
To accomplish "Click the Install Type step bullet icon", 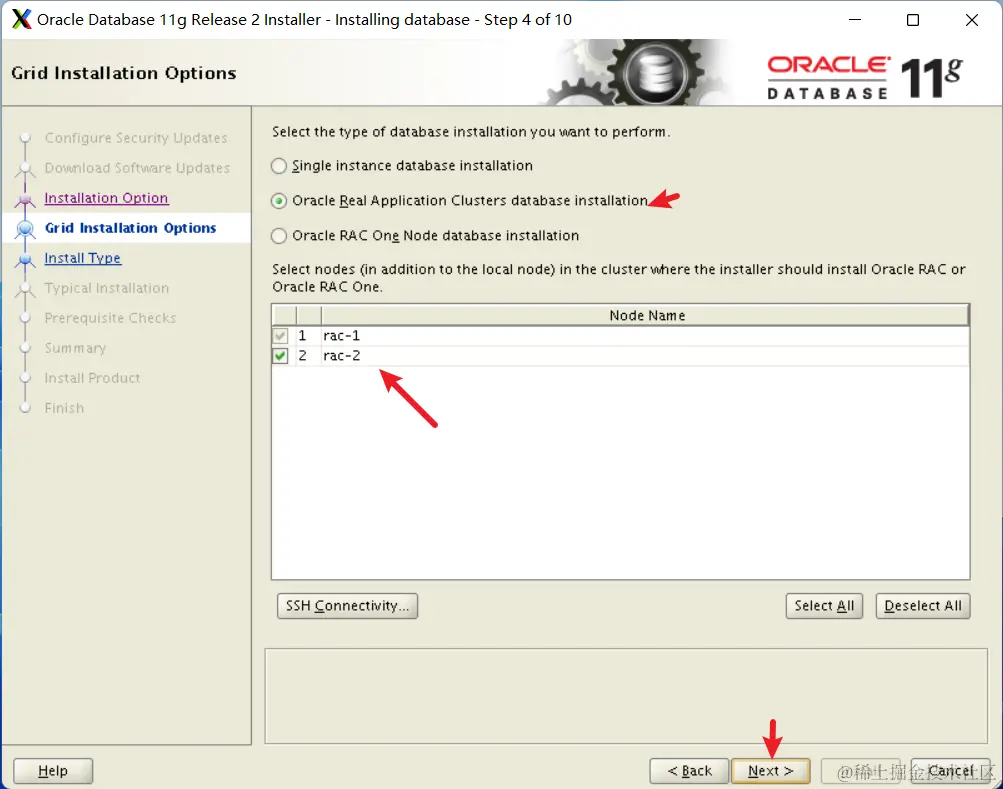I will (x=25, y=260).
